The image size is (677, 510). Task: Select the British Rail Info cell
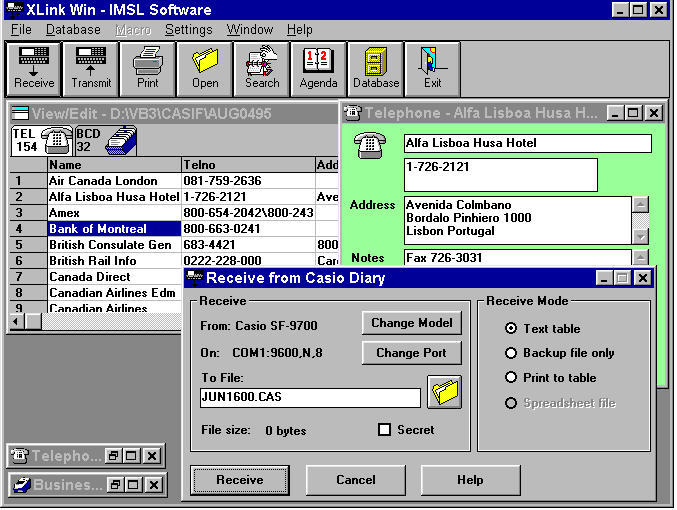coord(114,260)
